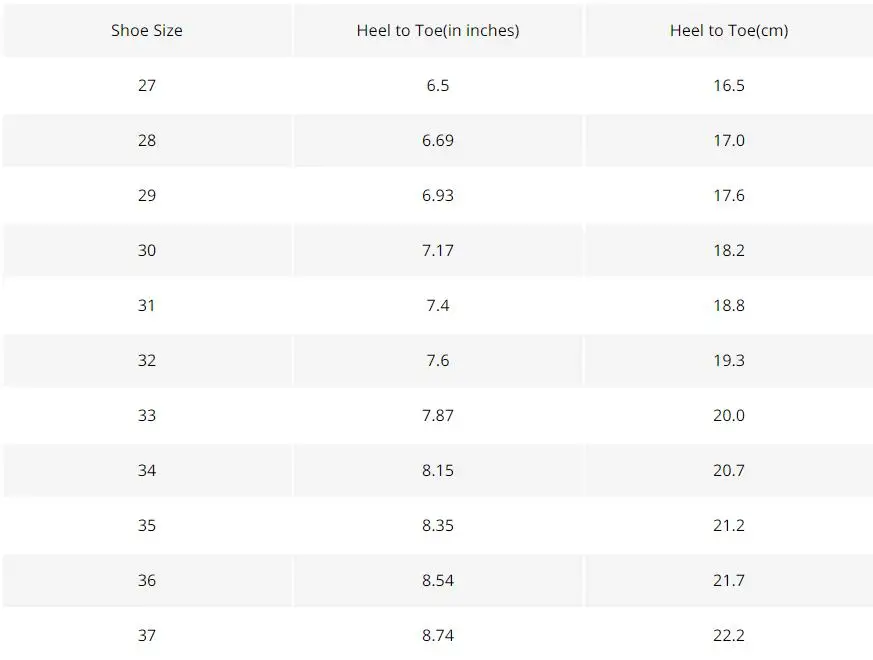Click the 6.93 inches value
Image resolution: width=873 pixels, height=660 pixels.
(x=438, y=195)
